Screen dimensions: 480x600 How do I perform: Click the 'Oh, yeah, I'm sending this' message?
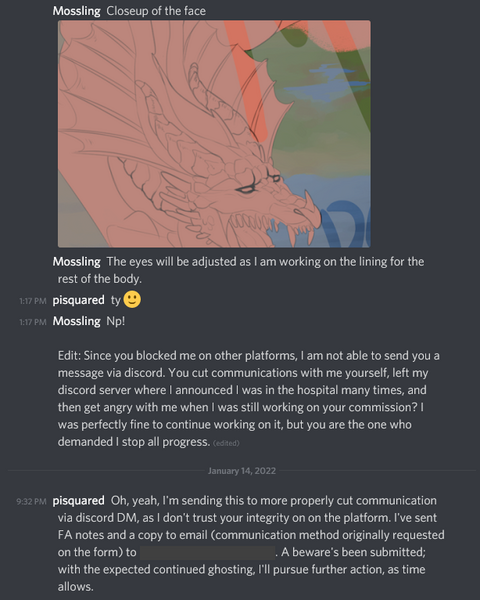251,543
